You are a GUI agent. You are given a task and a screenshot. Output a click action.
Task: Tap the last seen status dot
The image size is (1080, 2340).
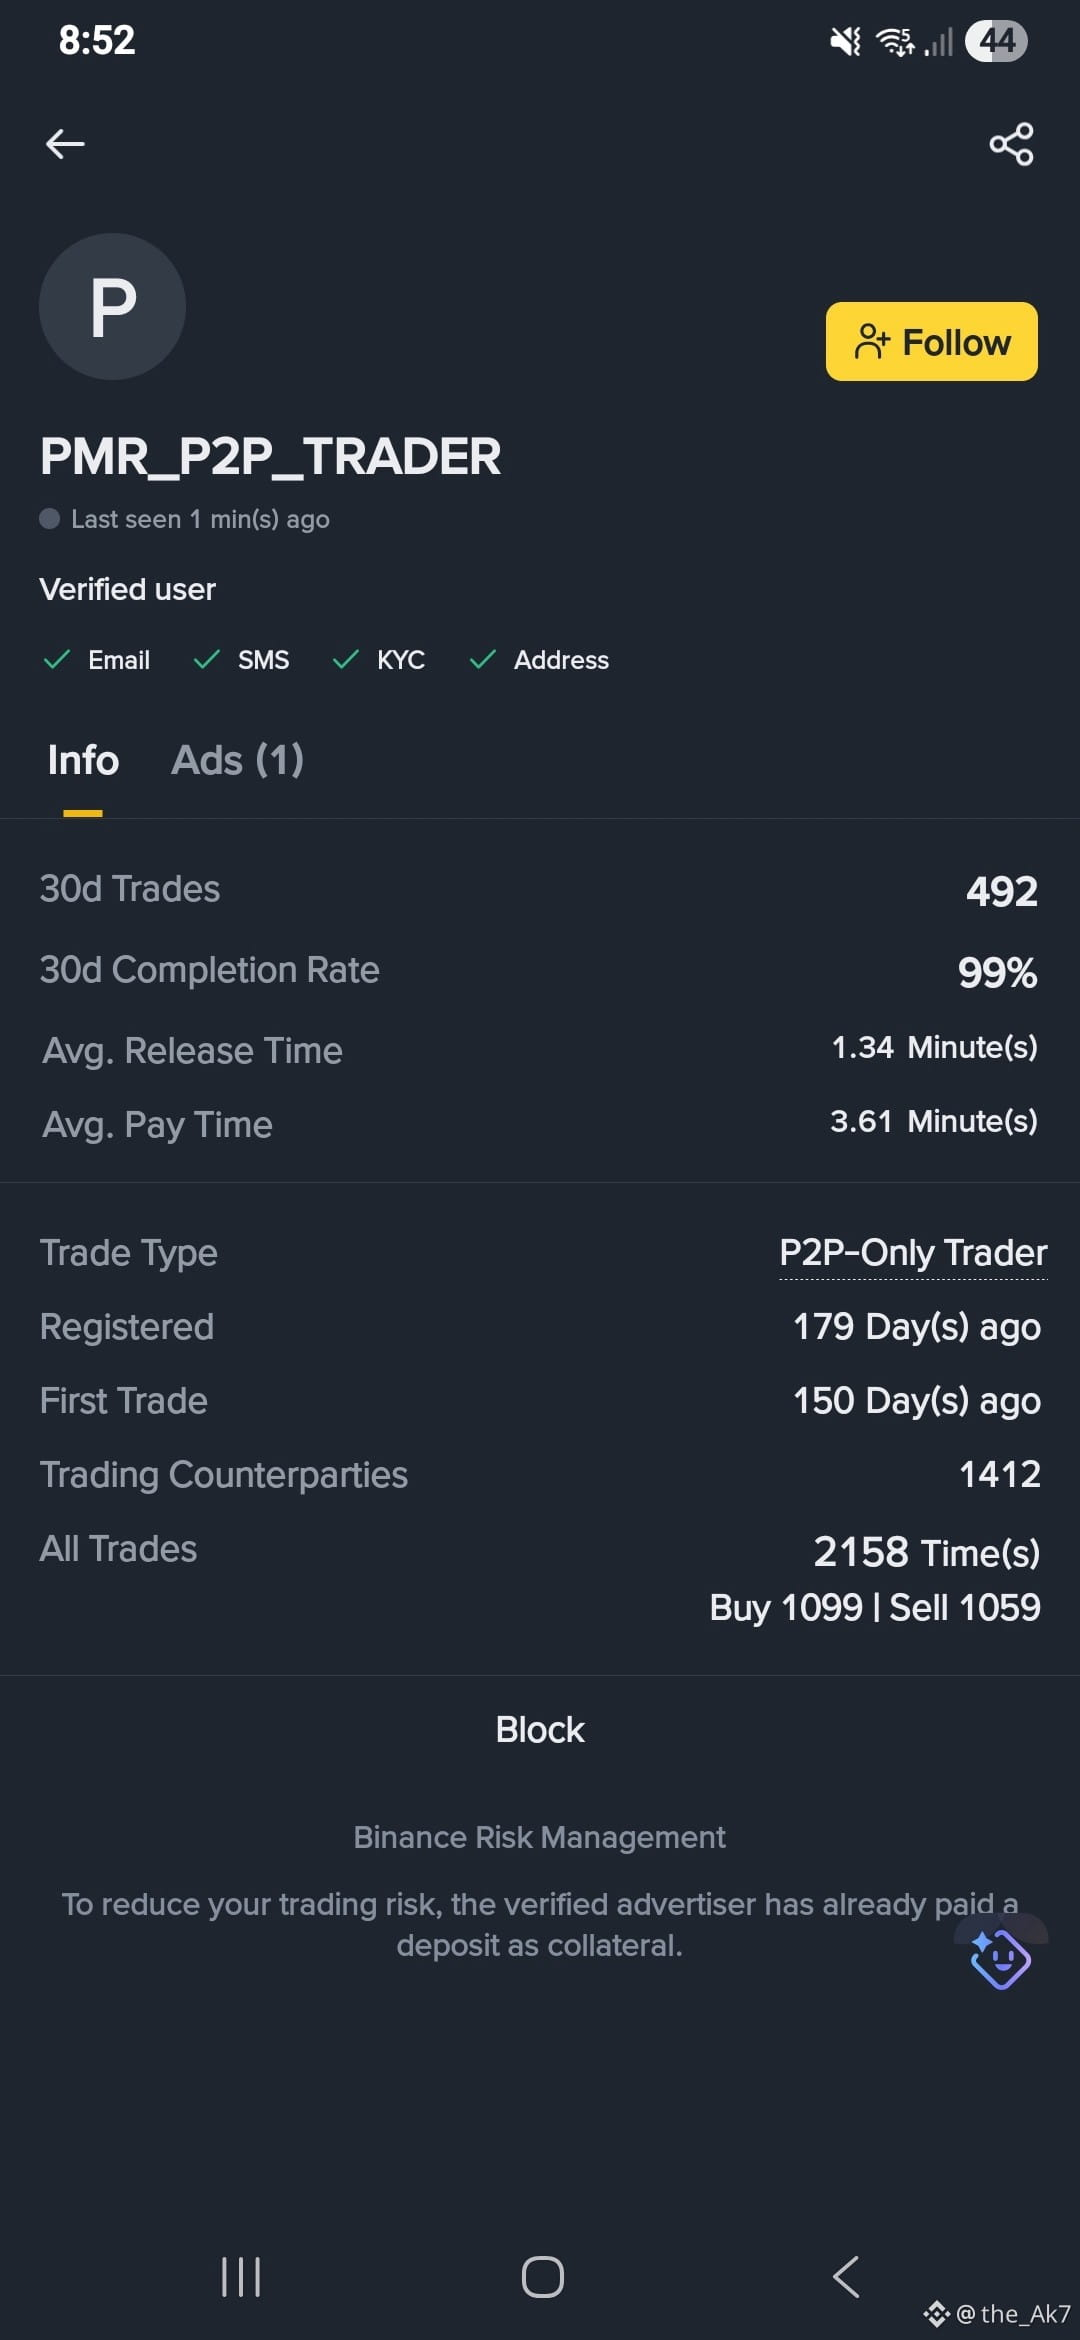[x=49, y=518]
